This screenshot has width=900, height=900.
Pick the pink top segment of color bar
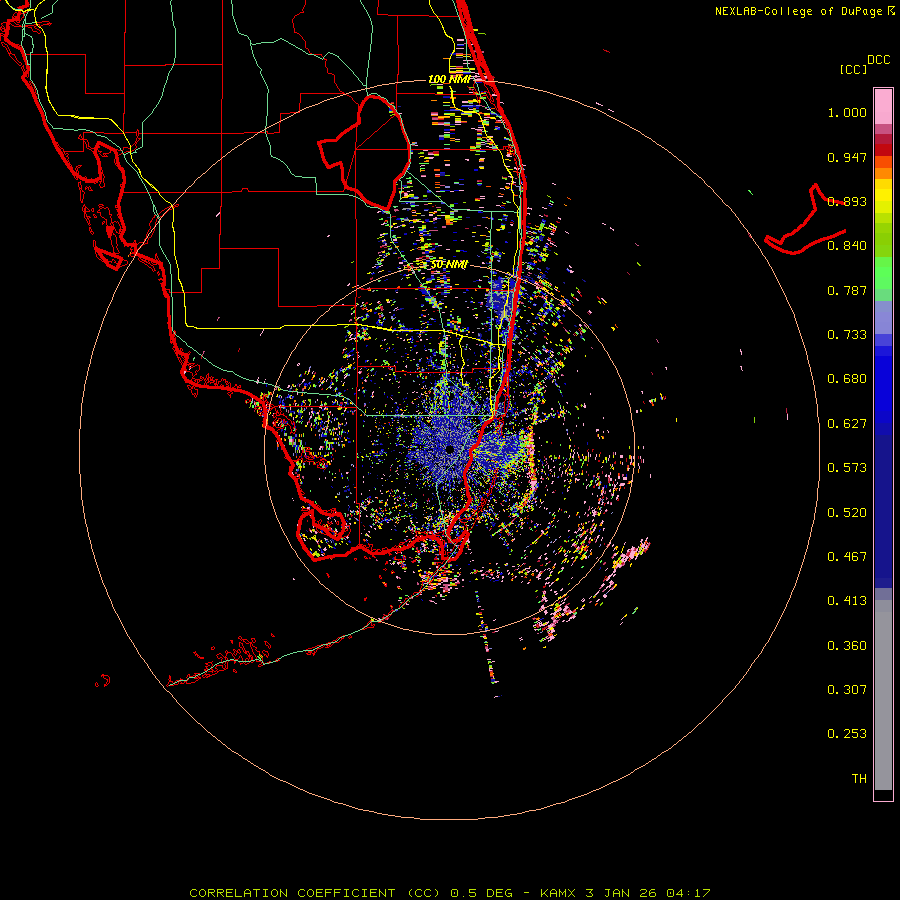883,107
